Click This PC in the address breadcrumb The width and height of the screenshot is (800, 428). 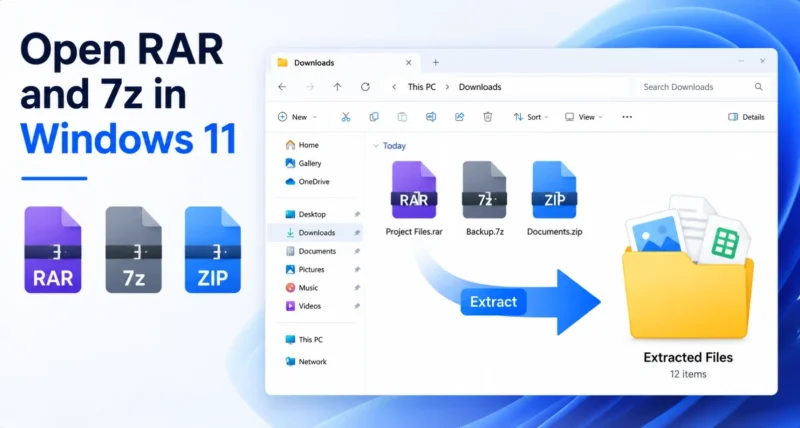click(x=422, y=87)
